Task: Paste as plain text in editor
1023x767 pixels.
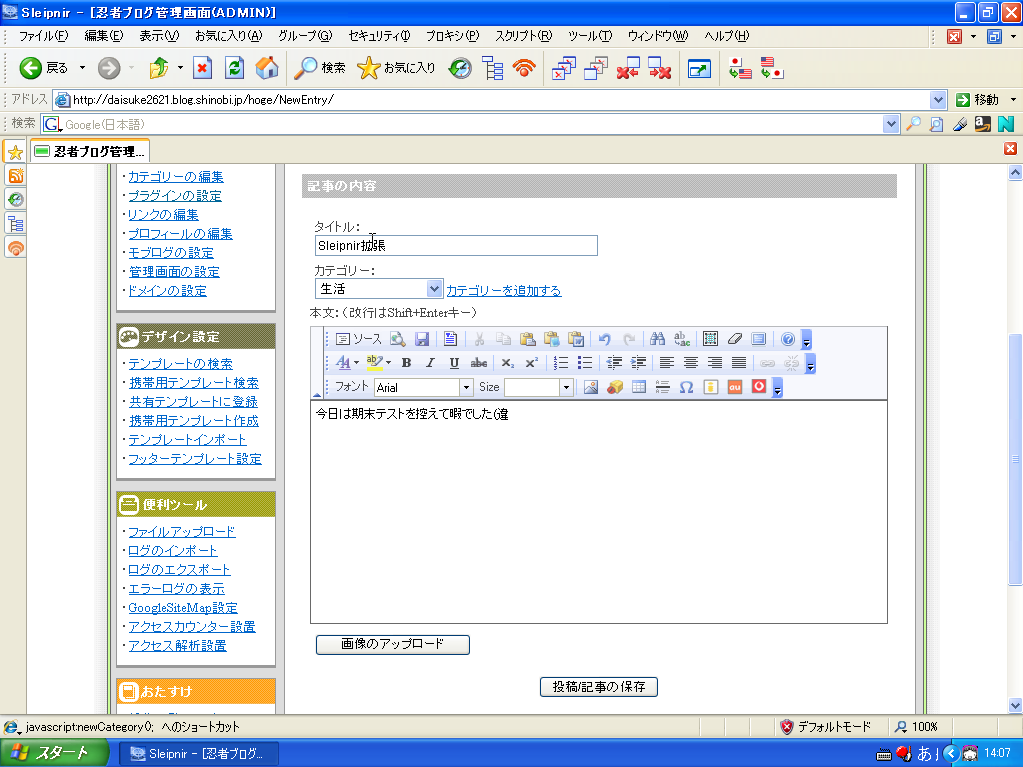Action: point(551,338)
